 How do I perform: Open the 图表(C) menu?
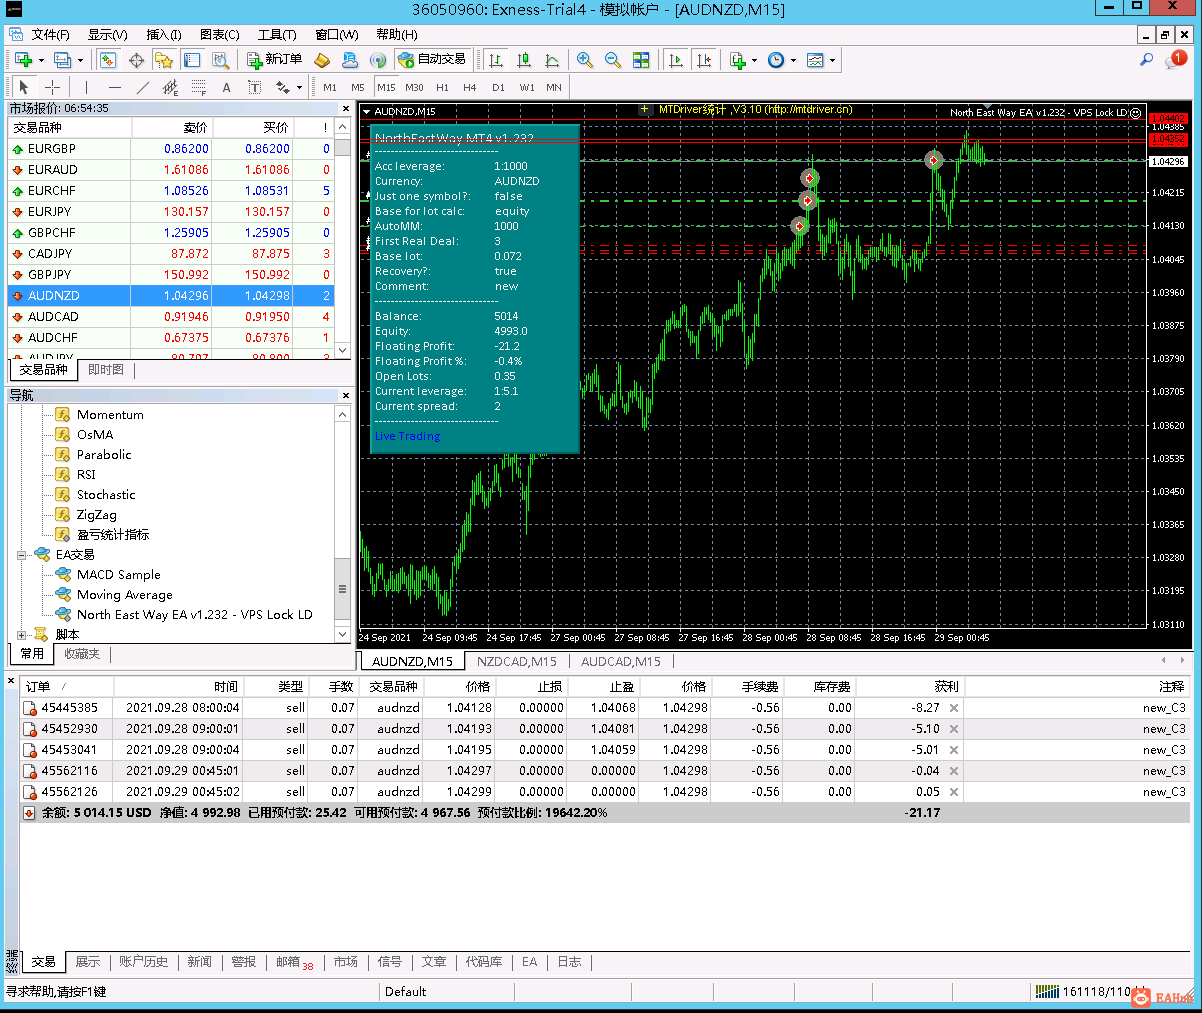[220, 34]
